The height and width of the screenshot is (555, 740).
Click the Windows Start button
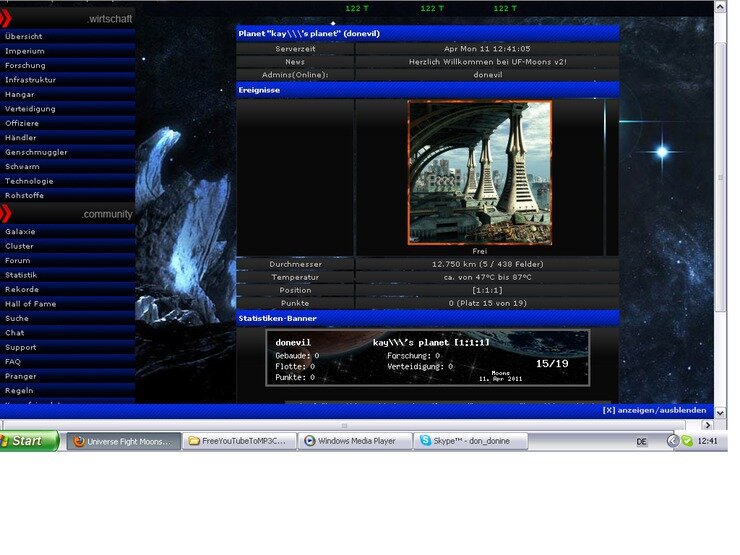pyautogui.click(x=29, y=441)
